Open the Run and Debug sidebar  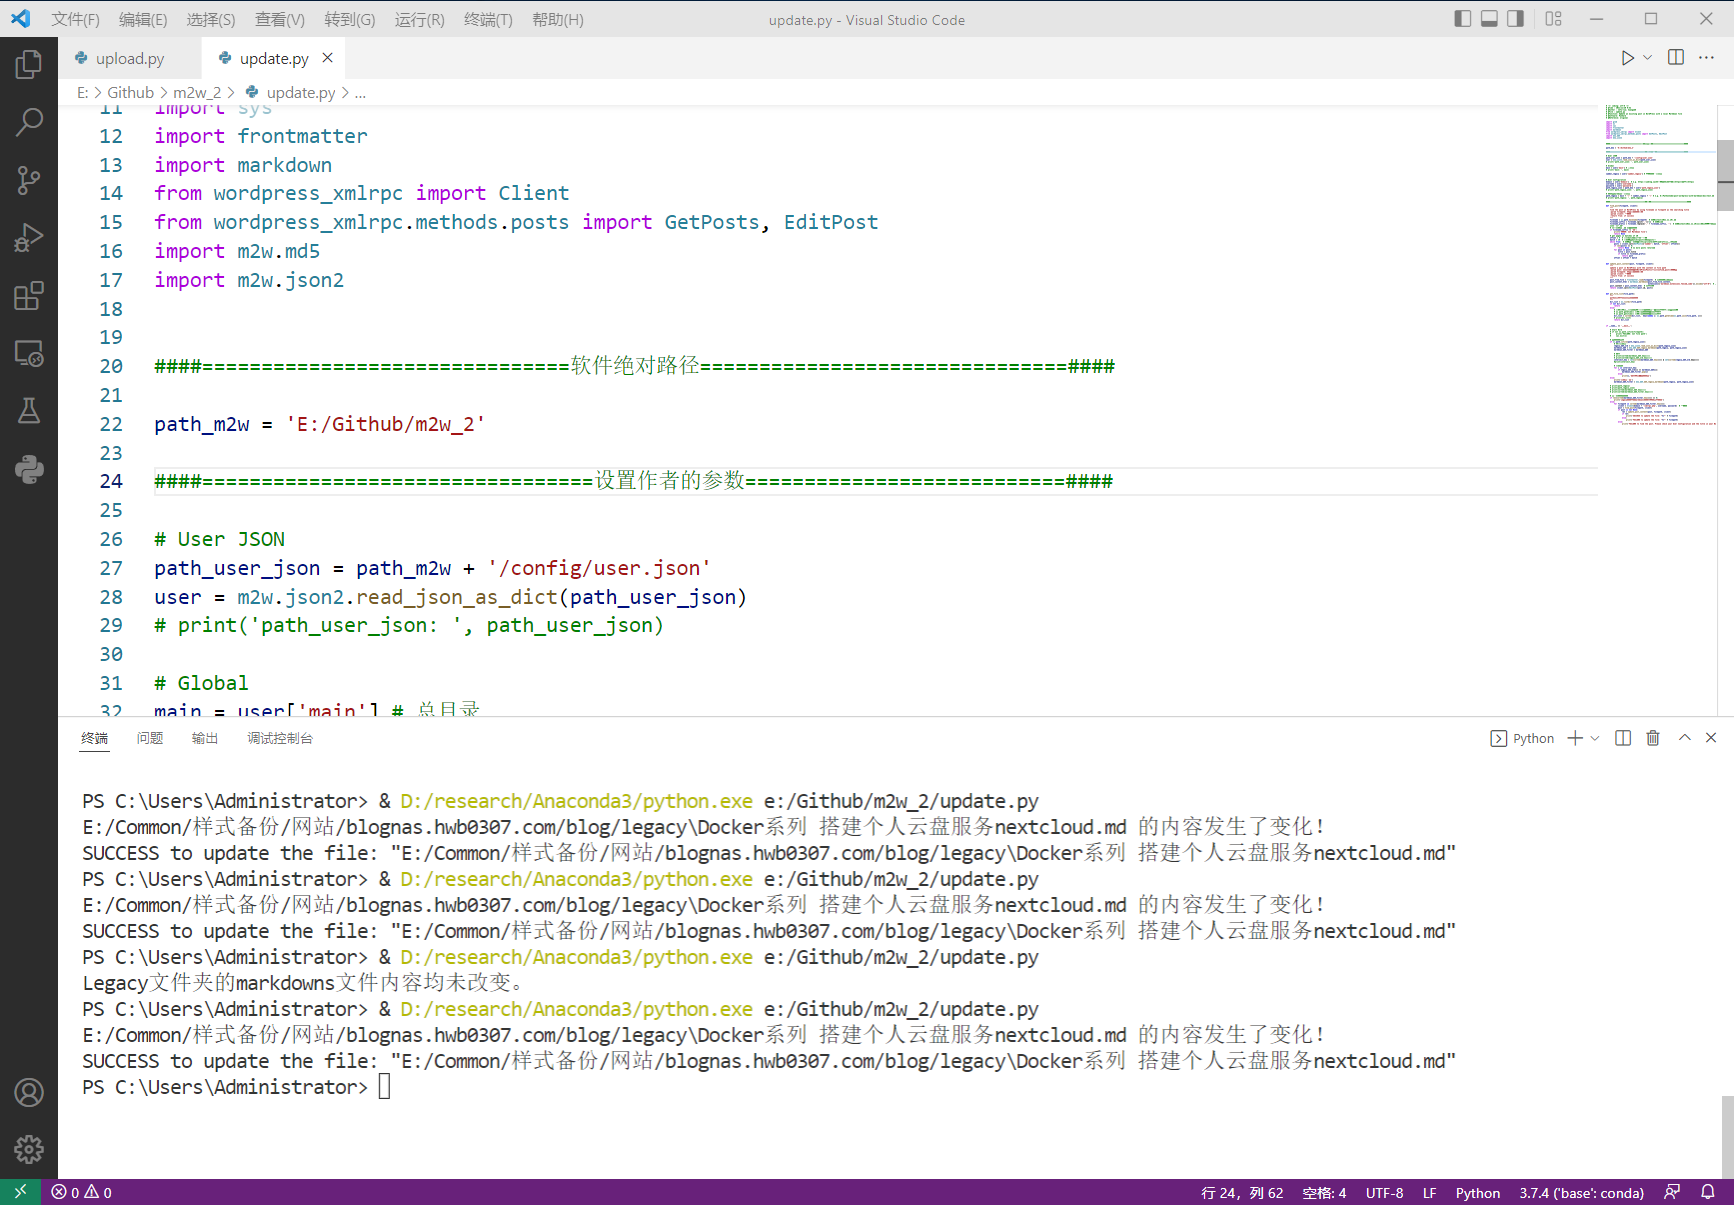[29, 237]
